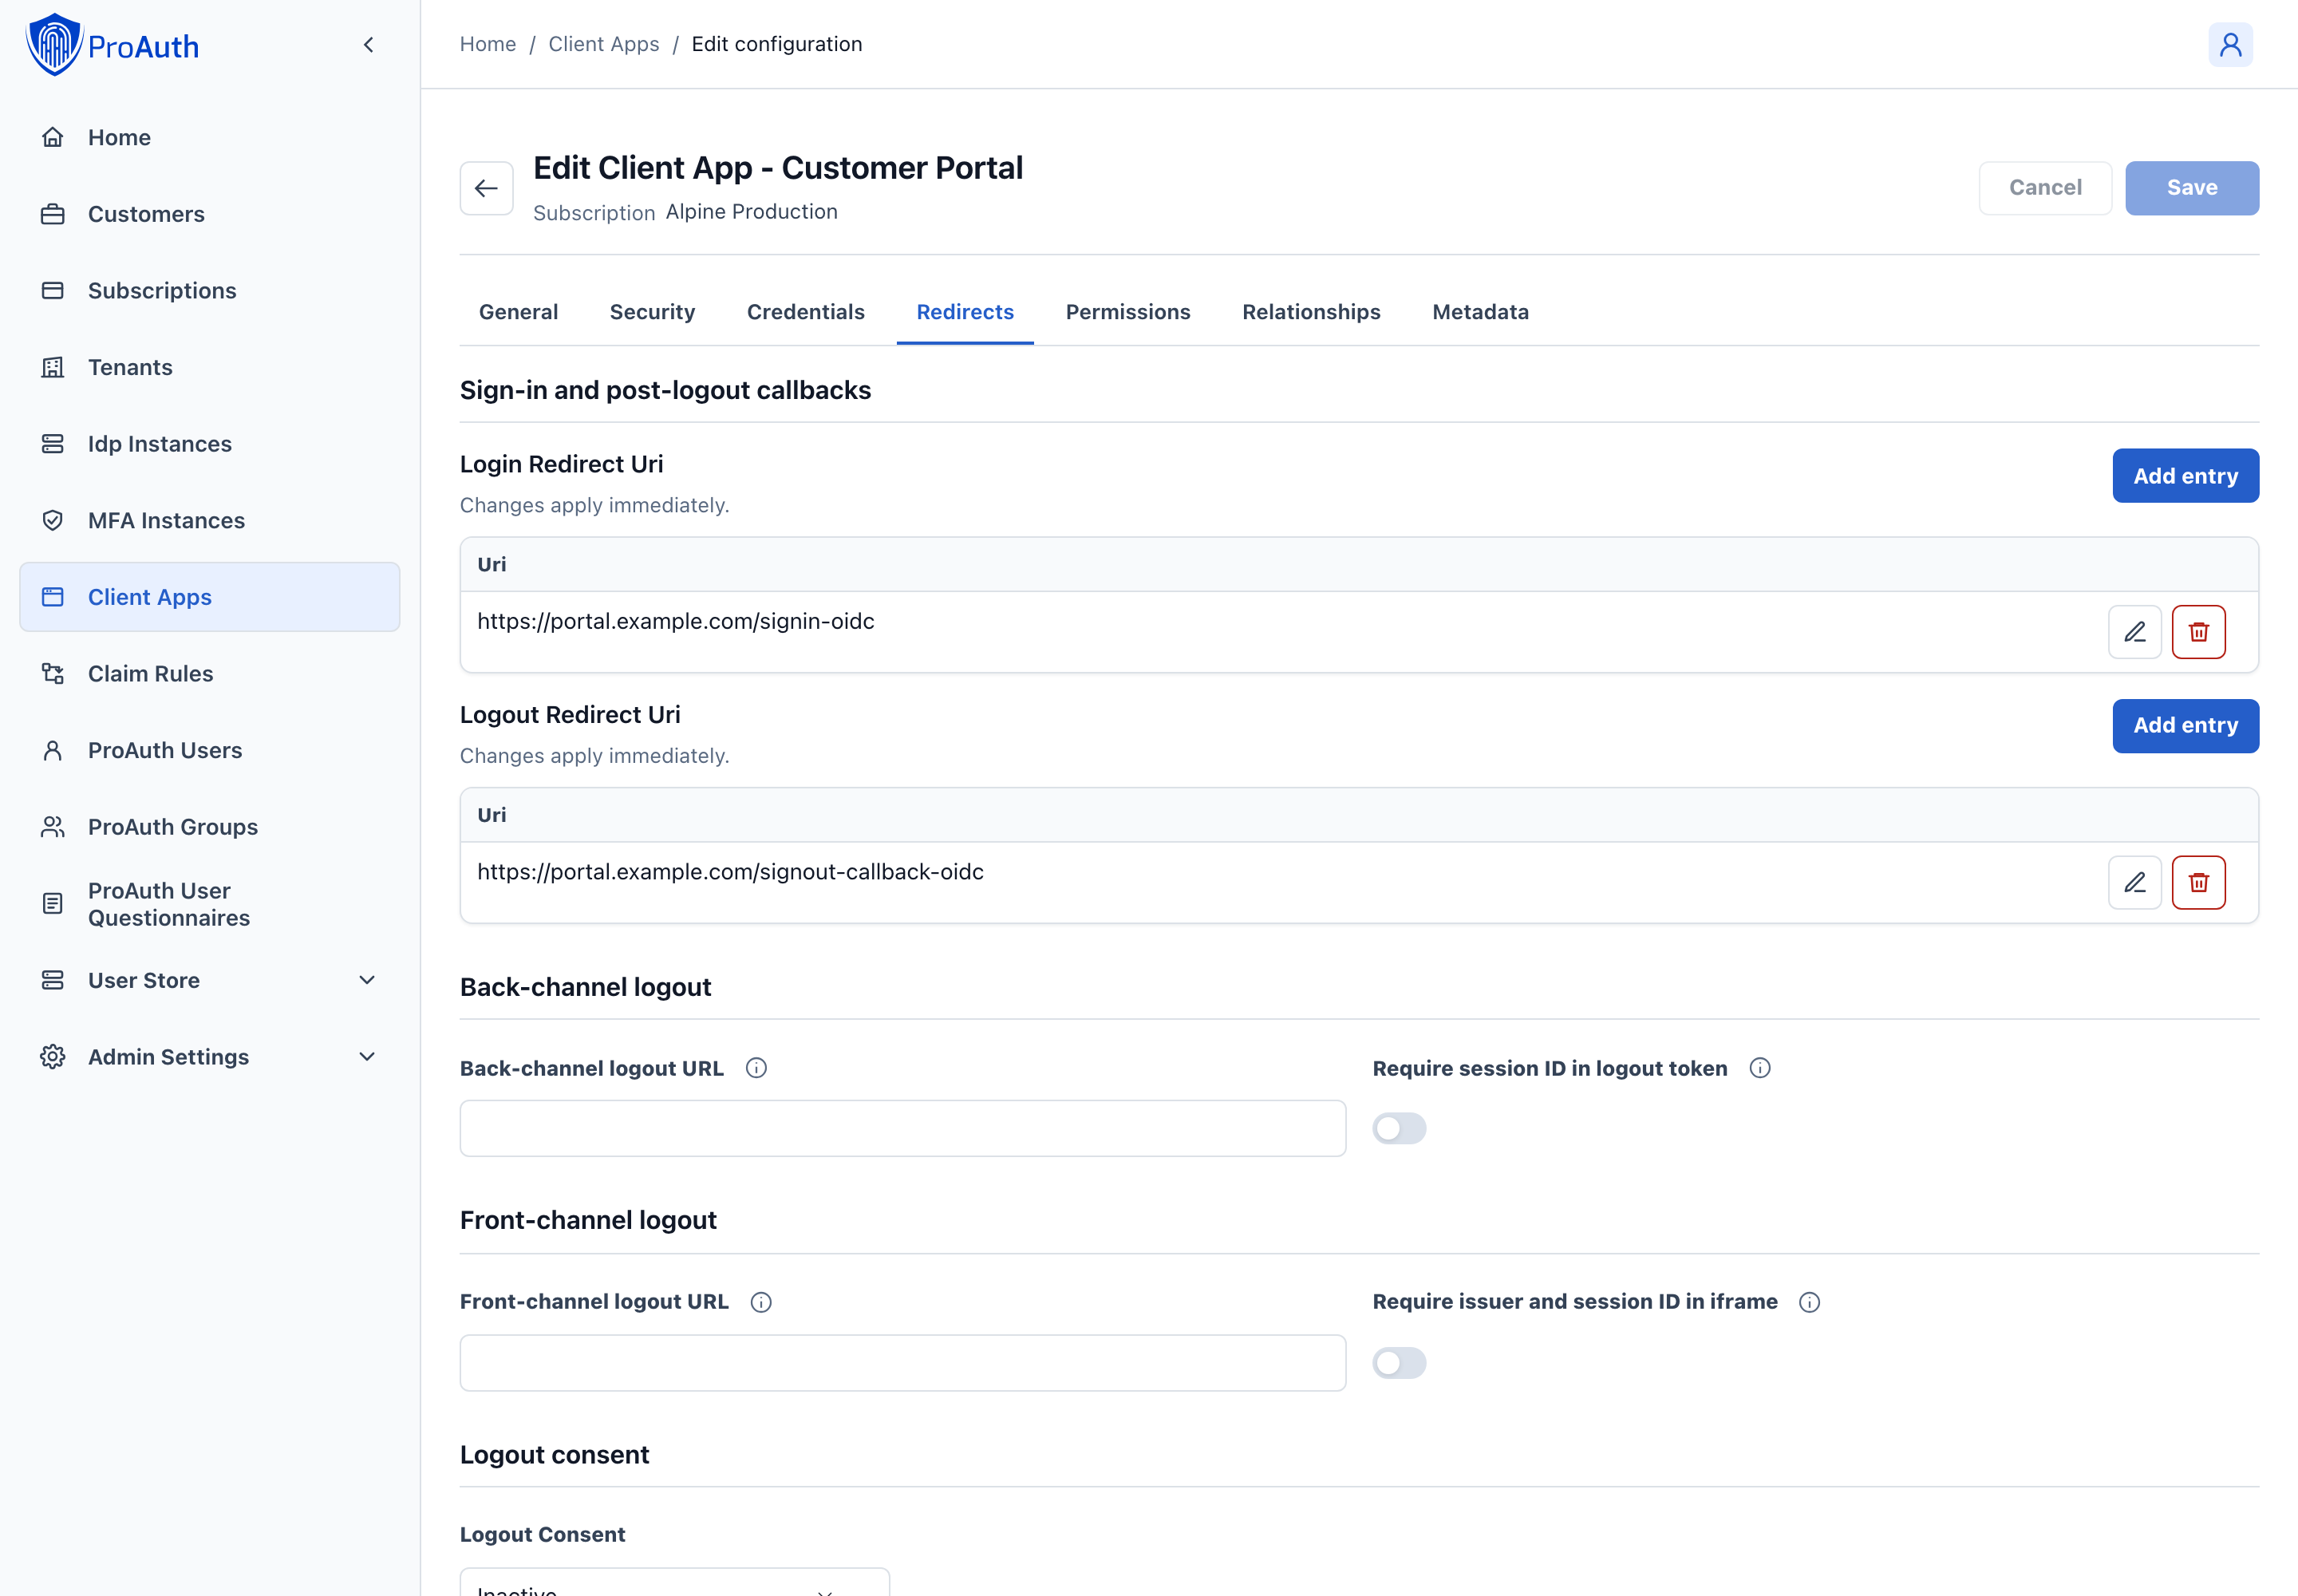Expand the User Store menu
Image resolution: width=2298 pixels, height=1596 pixels.
(x=210, y=980)
